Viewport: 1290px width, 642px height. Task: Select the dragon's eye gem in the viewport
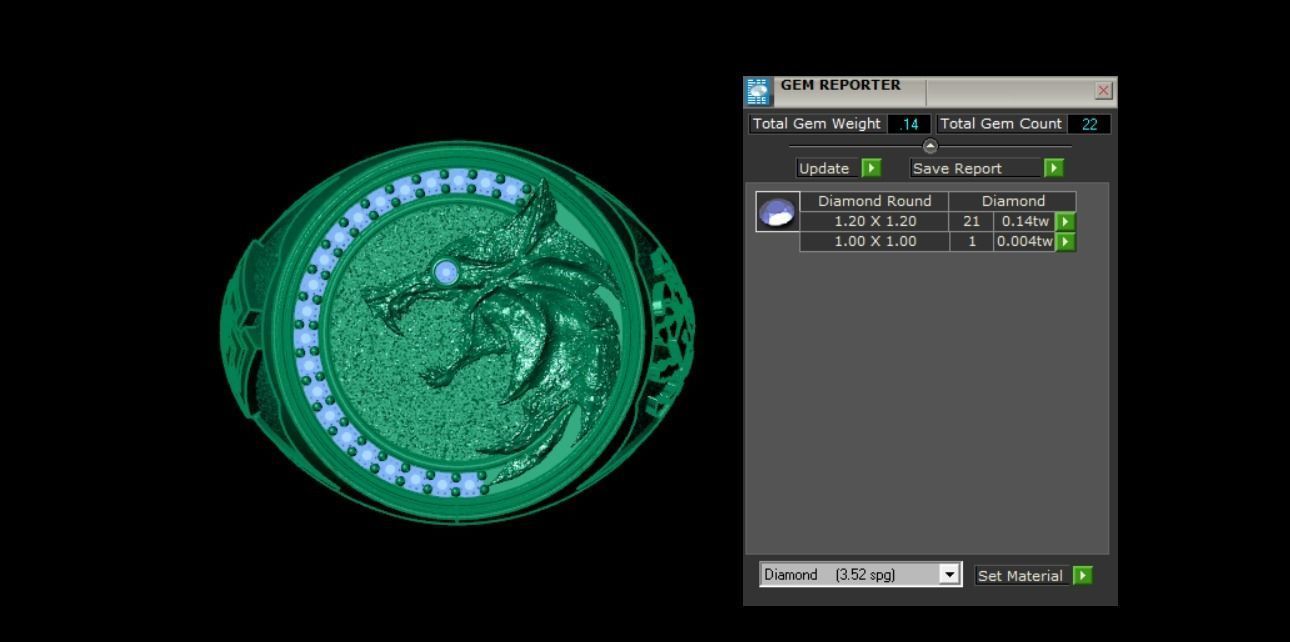pyautogui.click(x=446, y=271)
